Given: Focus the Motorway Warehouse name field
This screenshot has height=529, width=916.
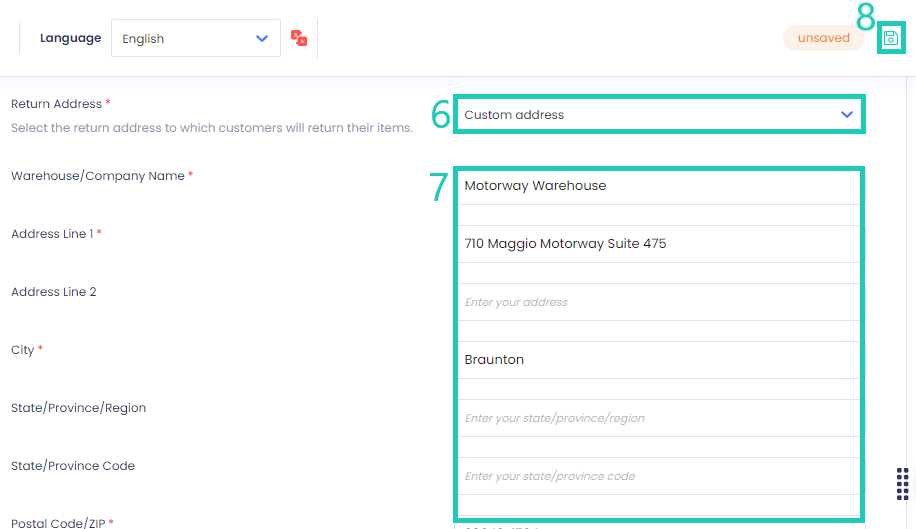Looking at the screenshot, I should (x=659, y=186).
